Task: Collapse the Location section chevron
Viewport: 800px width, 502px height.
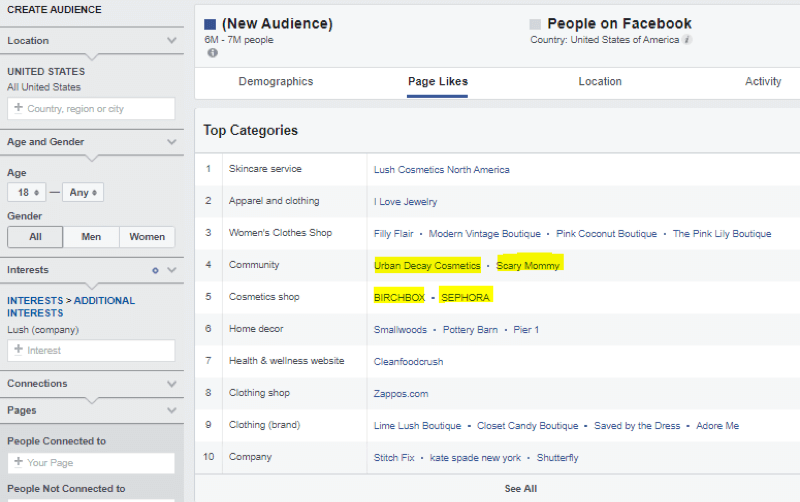Action: tap(172, 40)
